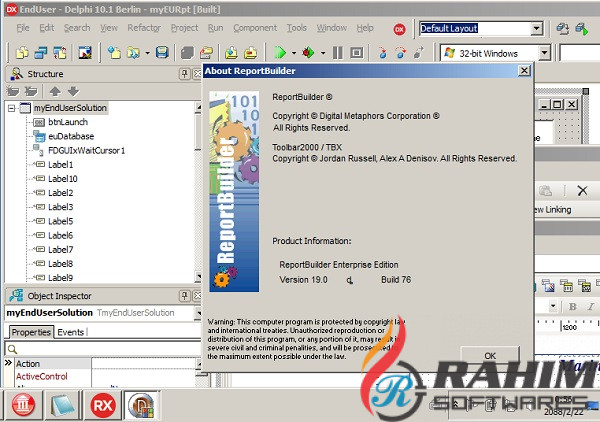Open the Search menu
The width and height of the screenshot is (600, 422).
pyautogui.click(x=77, y=28)
